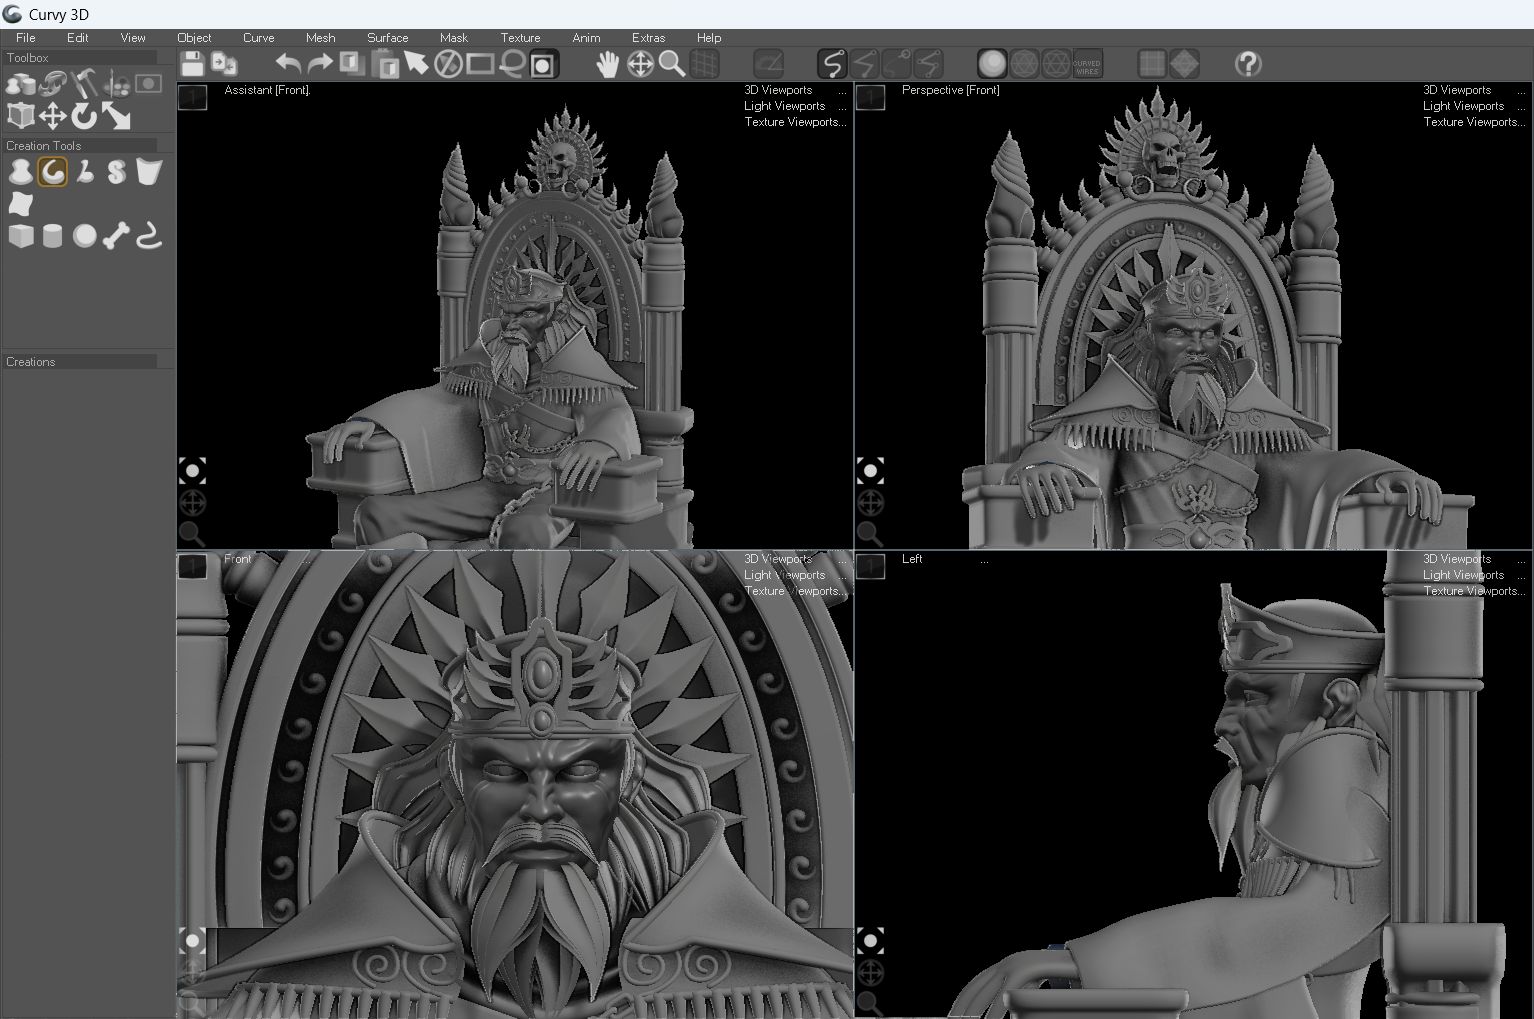
Task: Select the mixed curve mode icon
Action: (897, 64)
